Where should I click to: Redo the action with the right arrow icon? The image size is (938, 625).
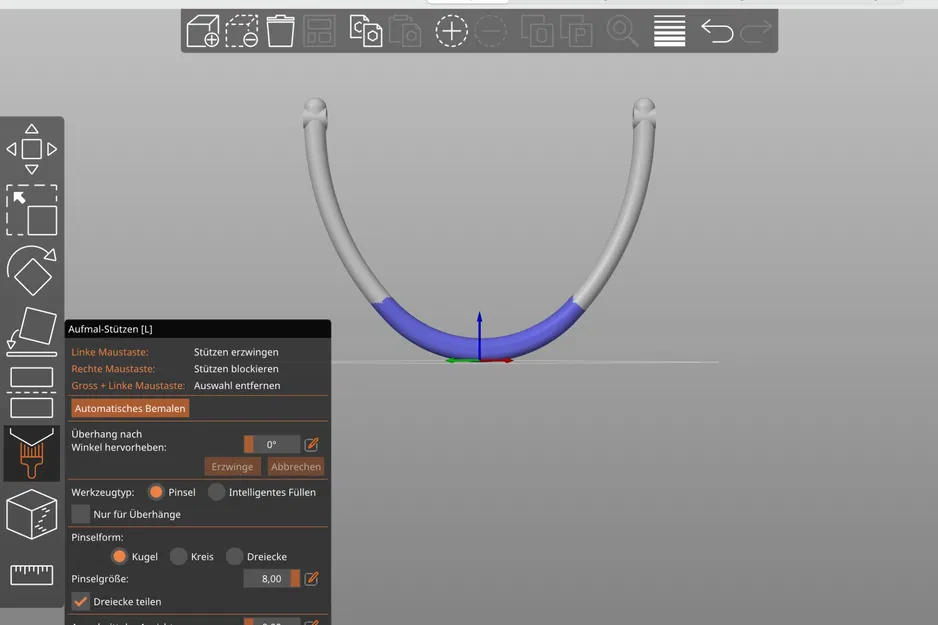(756, 31)
